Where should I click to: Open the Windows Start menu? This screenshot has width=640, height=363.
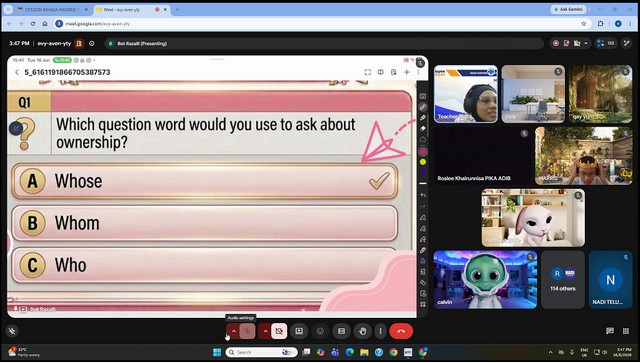coord(217,352)
